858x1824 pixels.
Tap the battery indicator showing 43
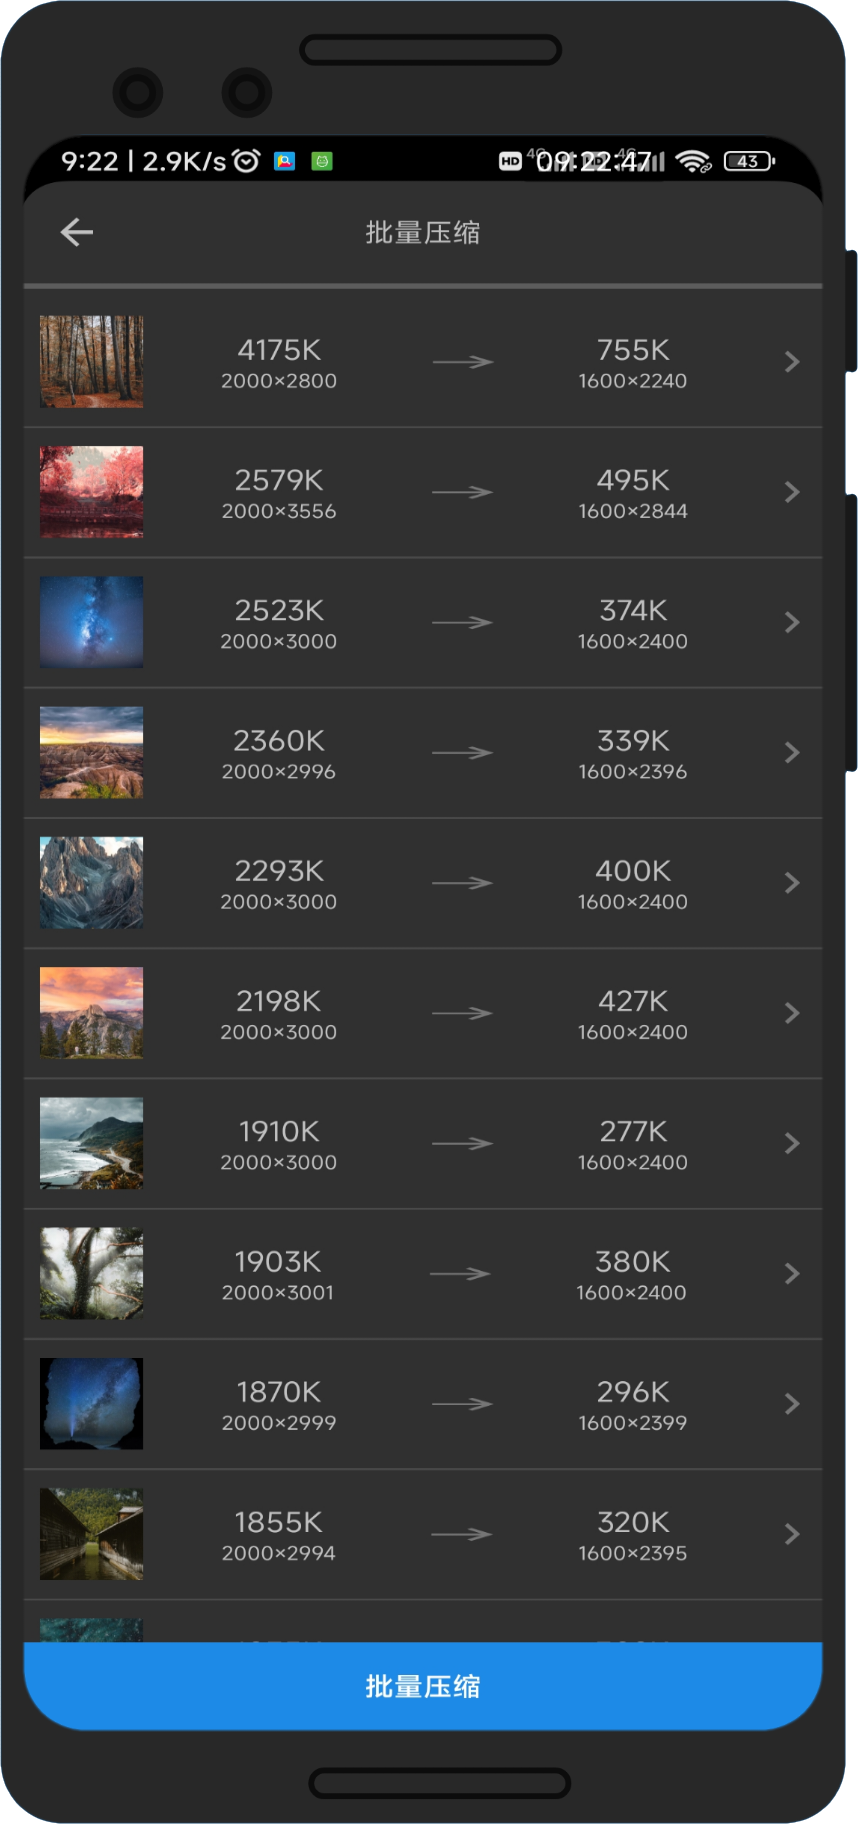[749, 161]
